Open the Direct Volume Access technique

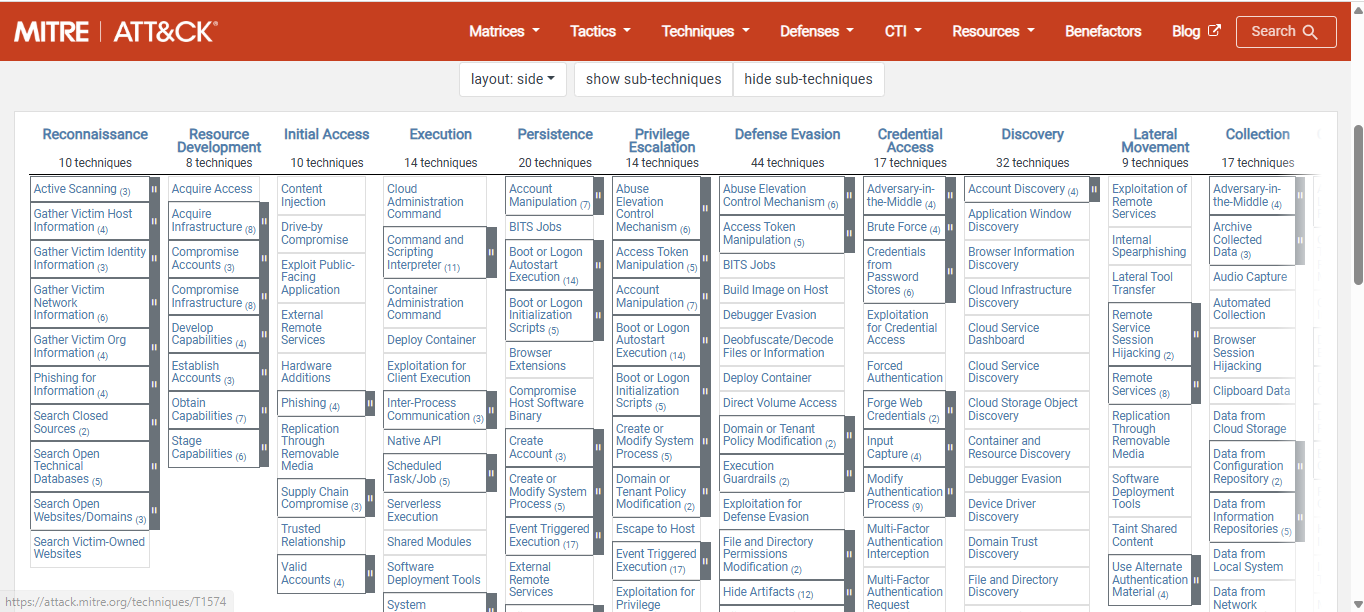click(779, 403)
